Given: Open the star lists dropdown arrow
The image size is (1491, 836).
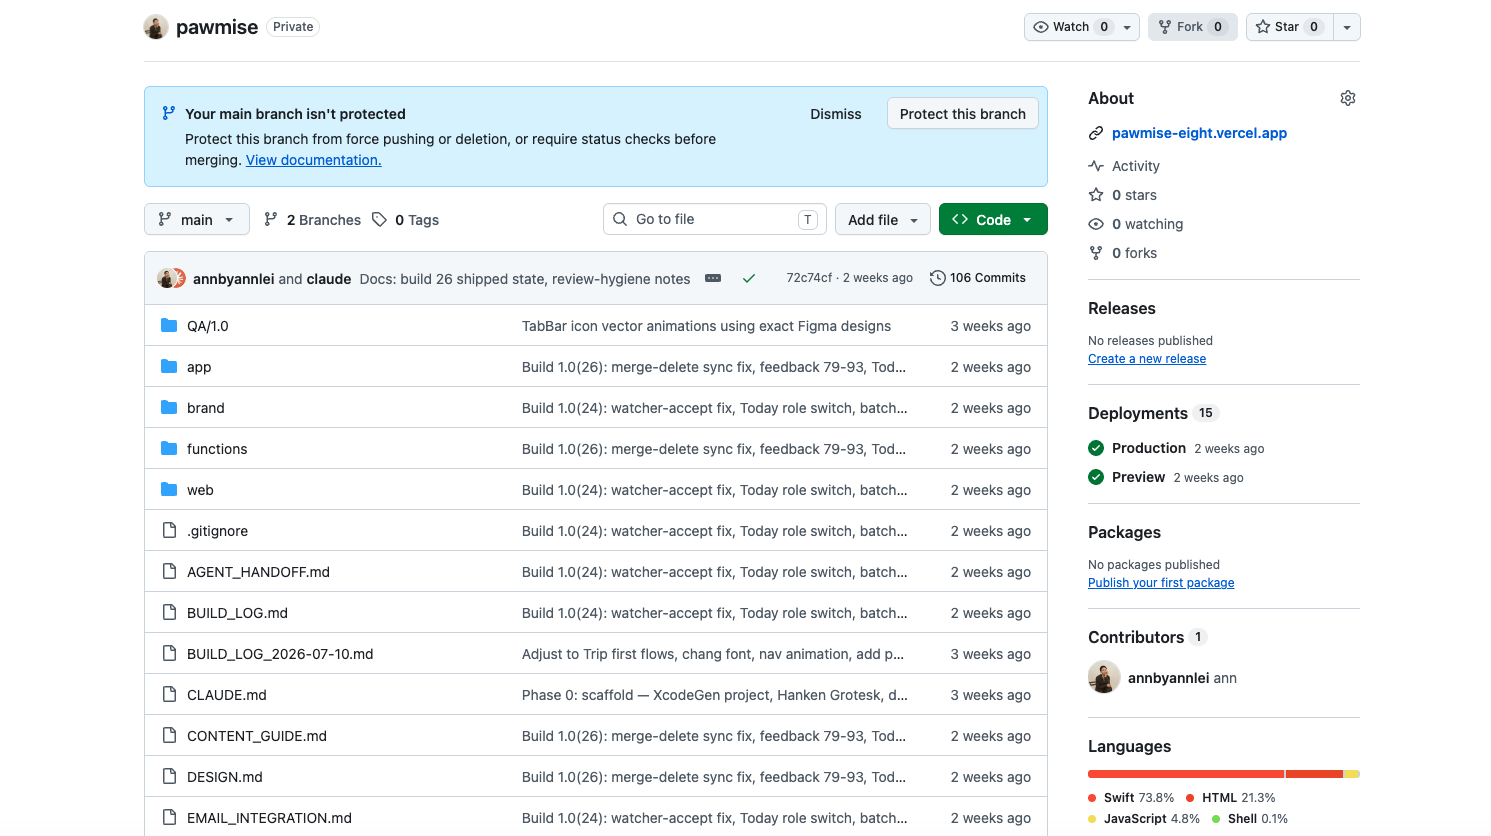Looking at the screenshot, I should tap(1347, 27).
